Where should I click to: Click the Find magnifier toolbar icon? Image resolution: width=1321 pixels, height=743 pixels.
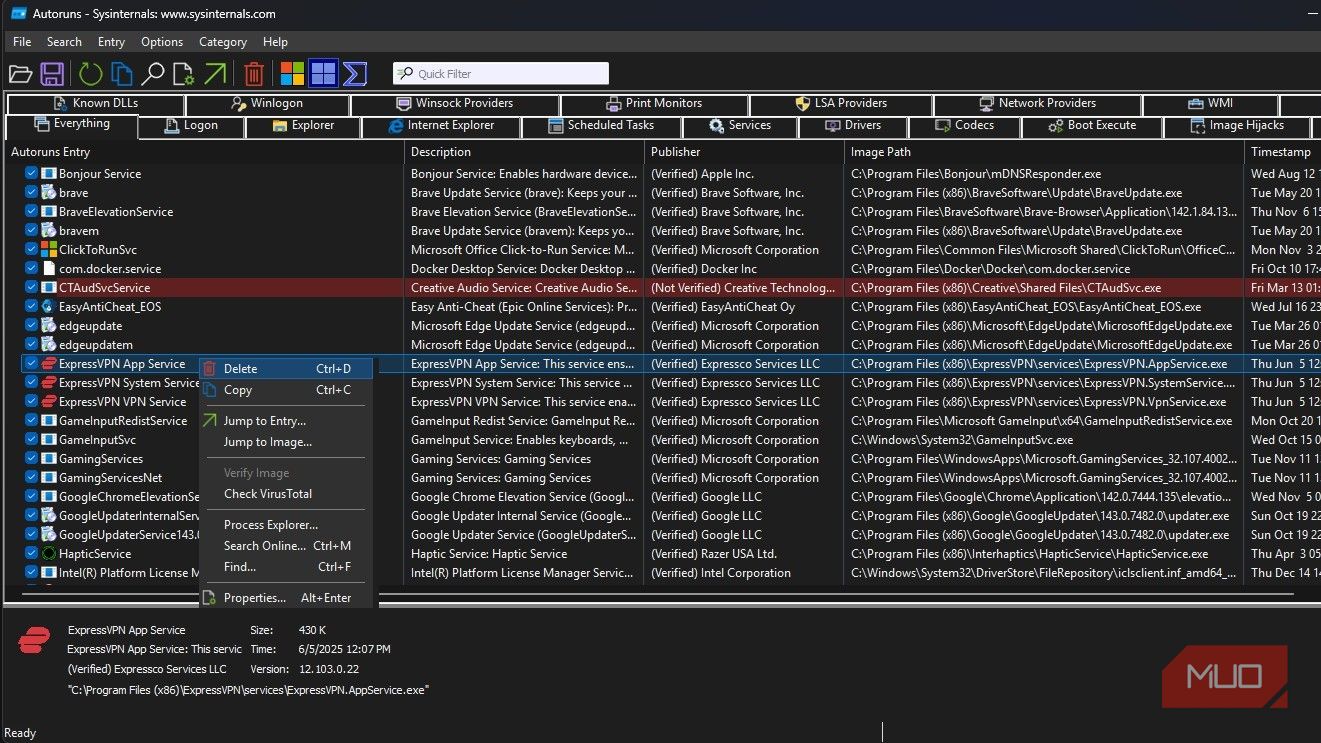(x=153, y=74)
